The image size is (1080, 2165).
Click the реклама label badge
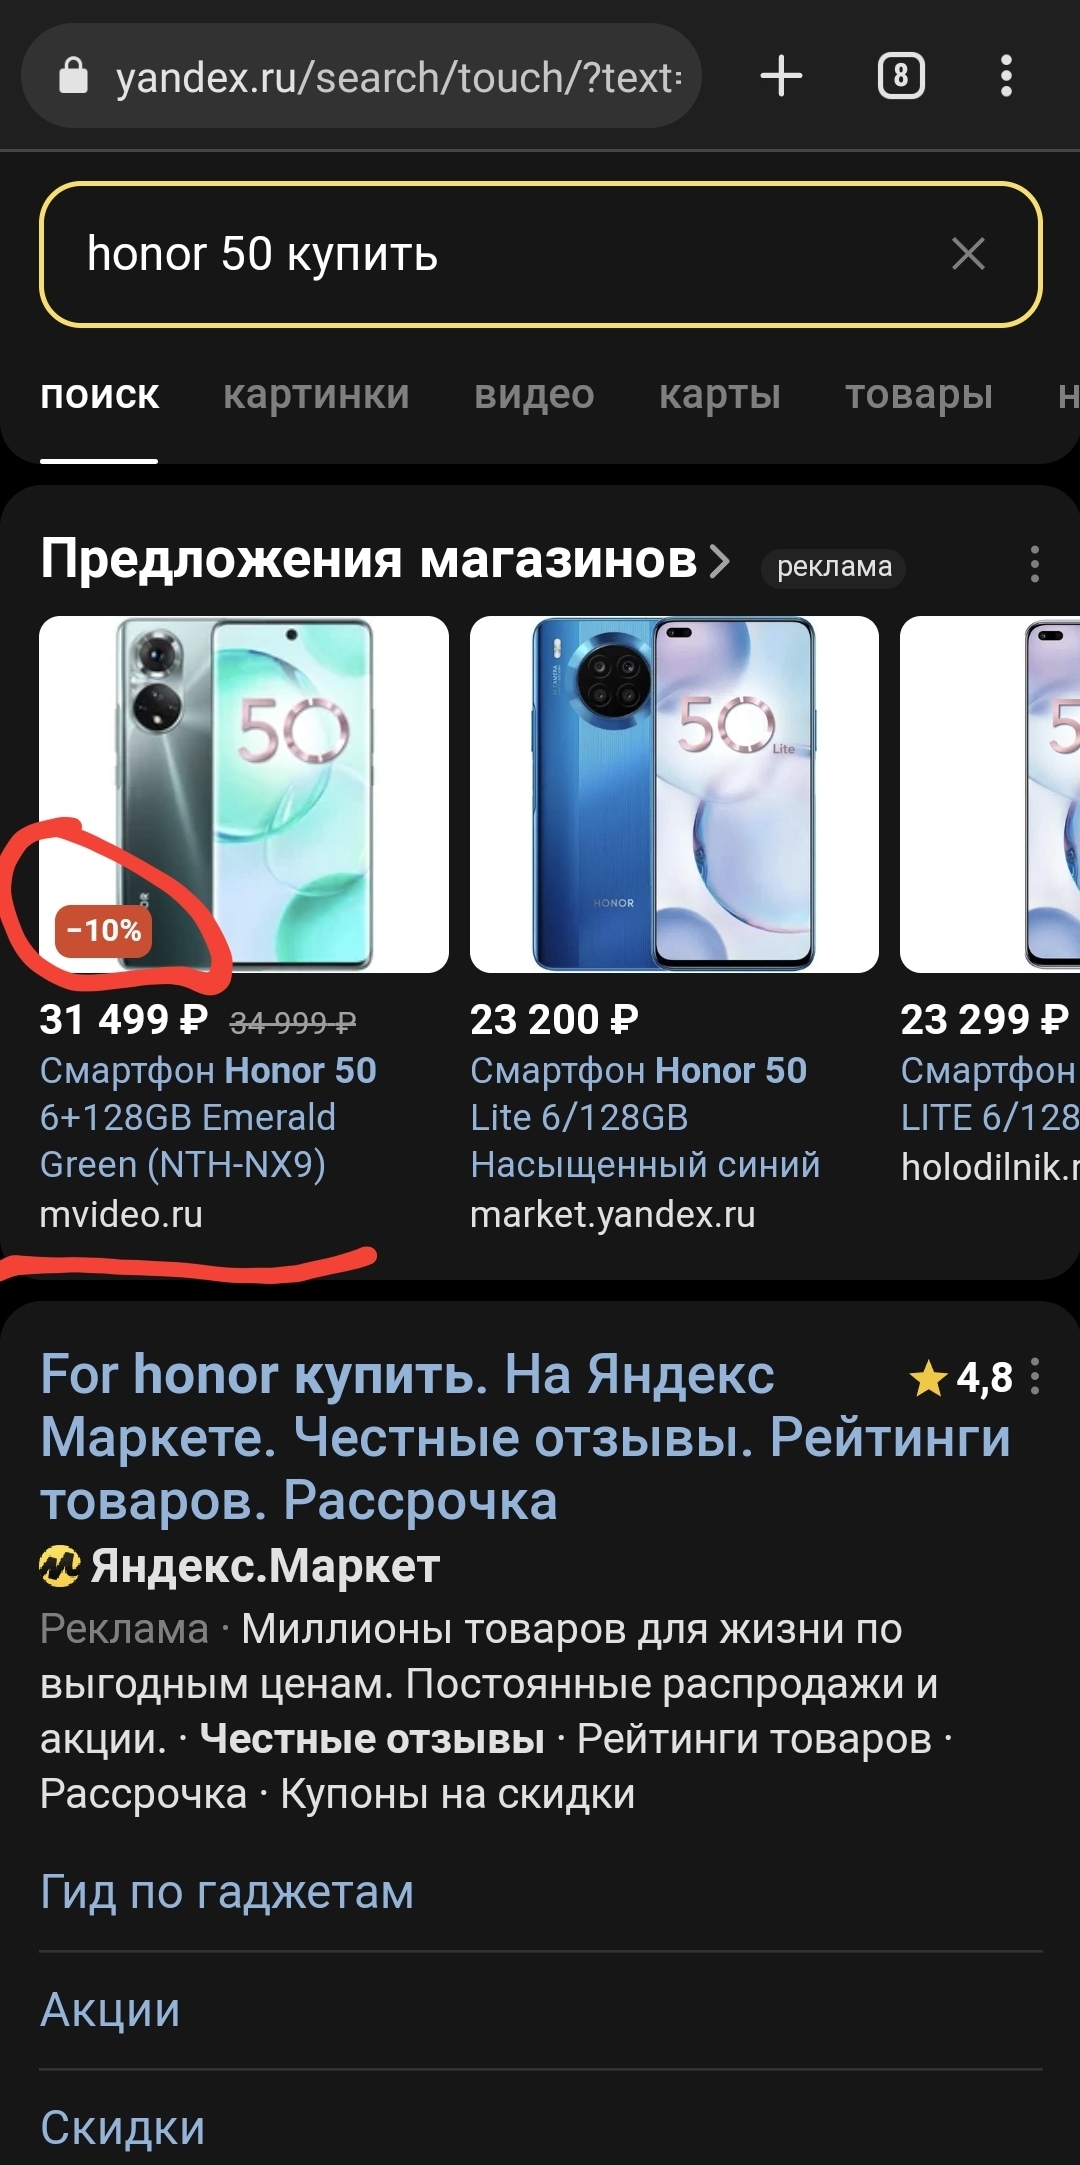(834, 566)
